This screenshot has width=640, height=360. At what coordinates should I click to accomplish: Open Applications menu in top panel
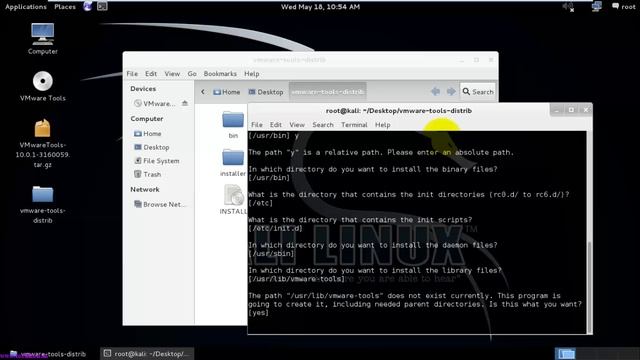pos(26,7)
